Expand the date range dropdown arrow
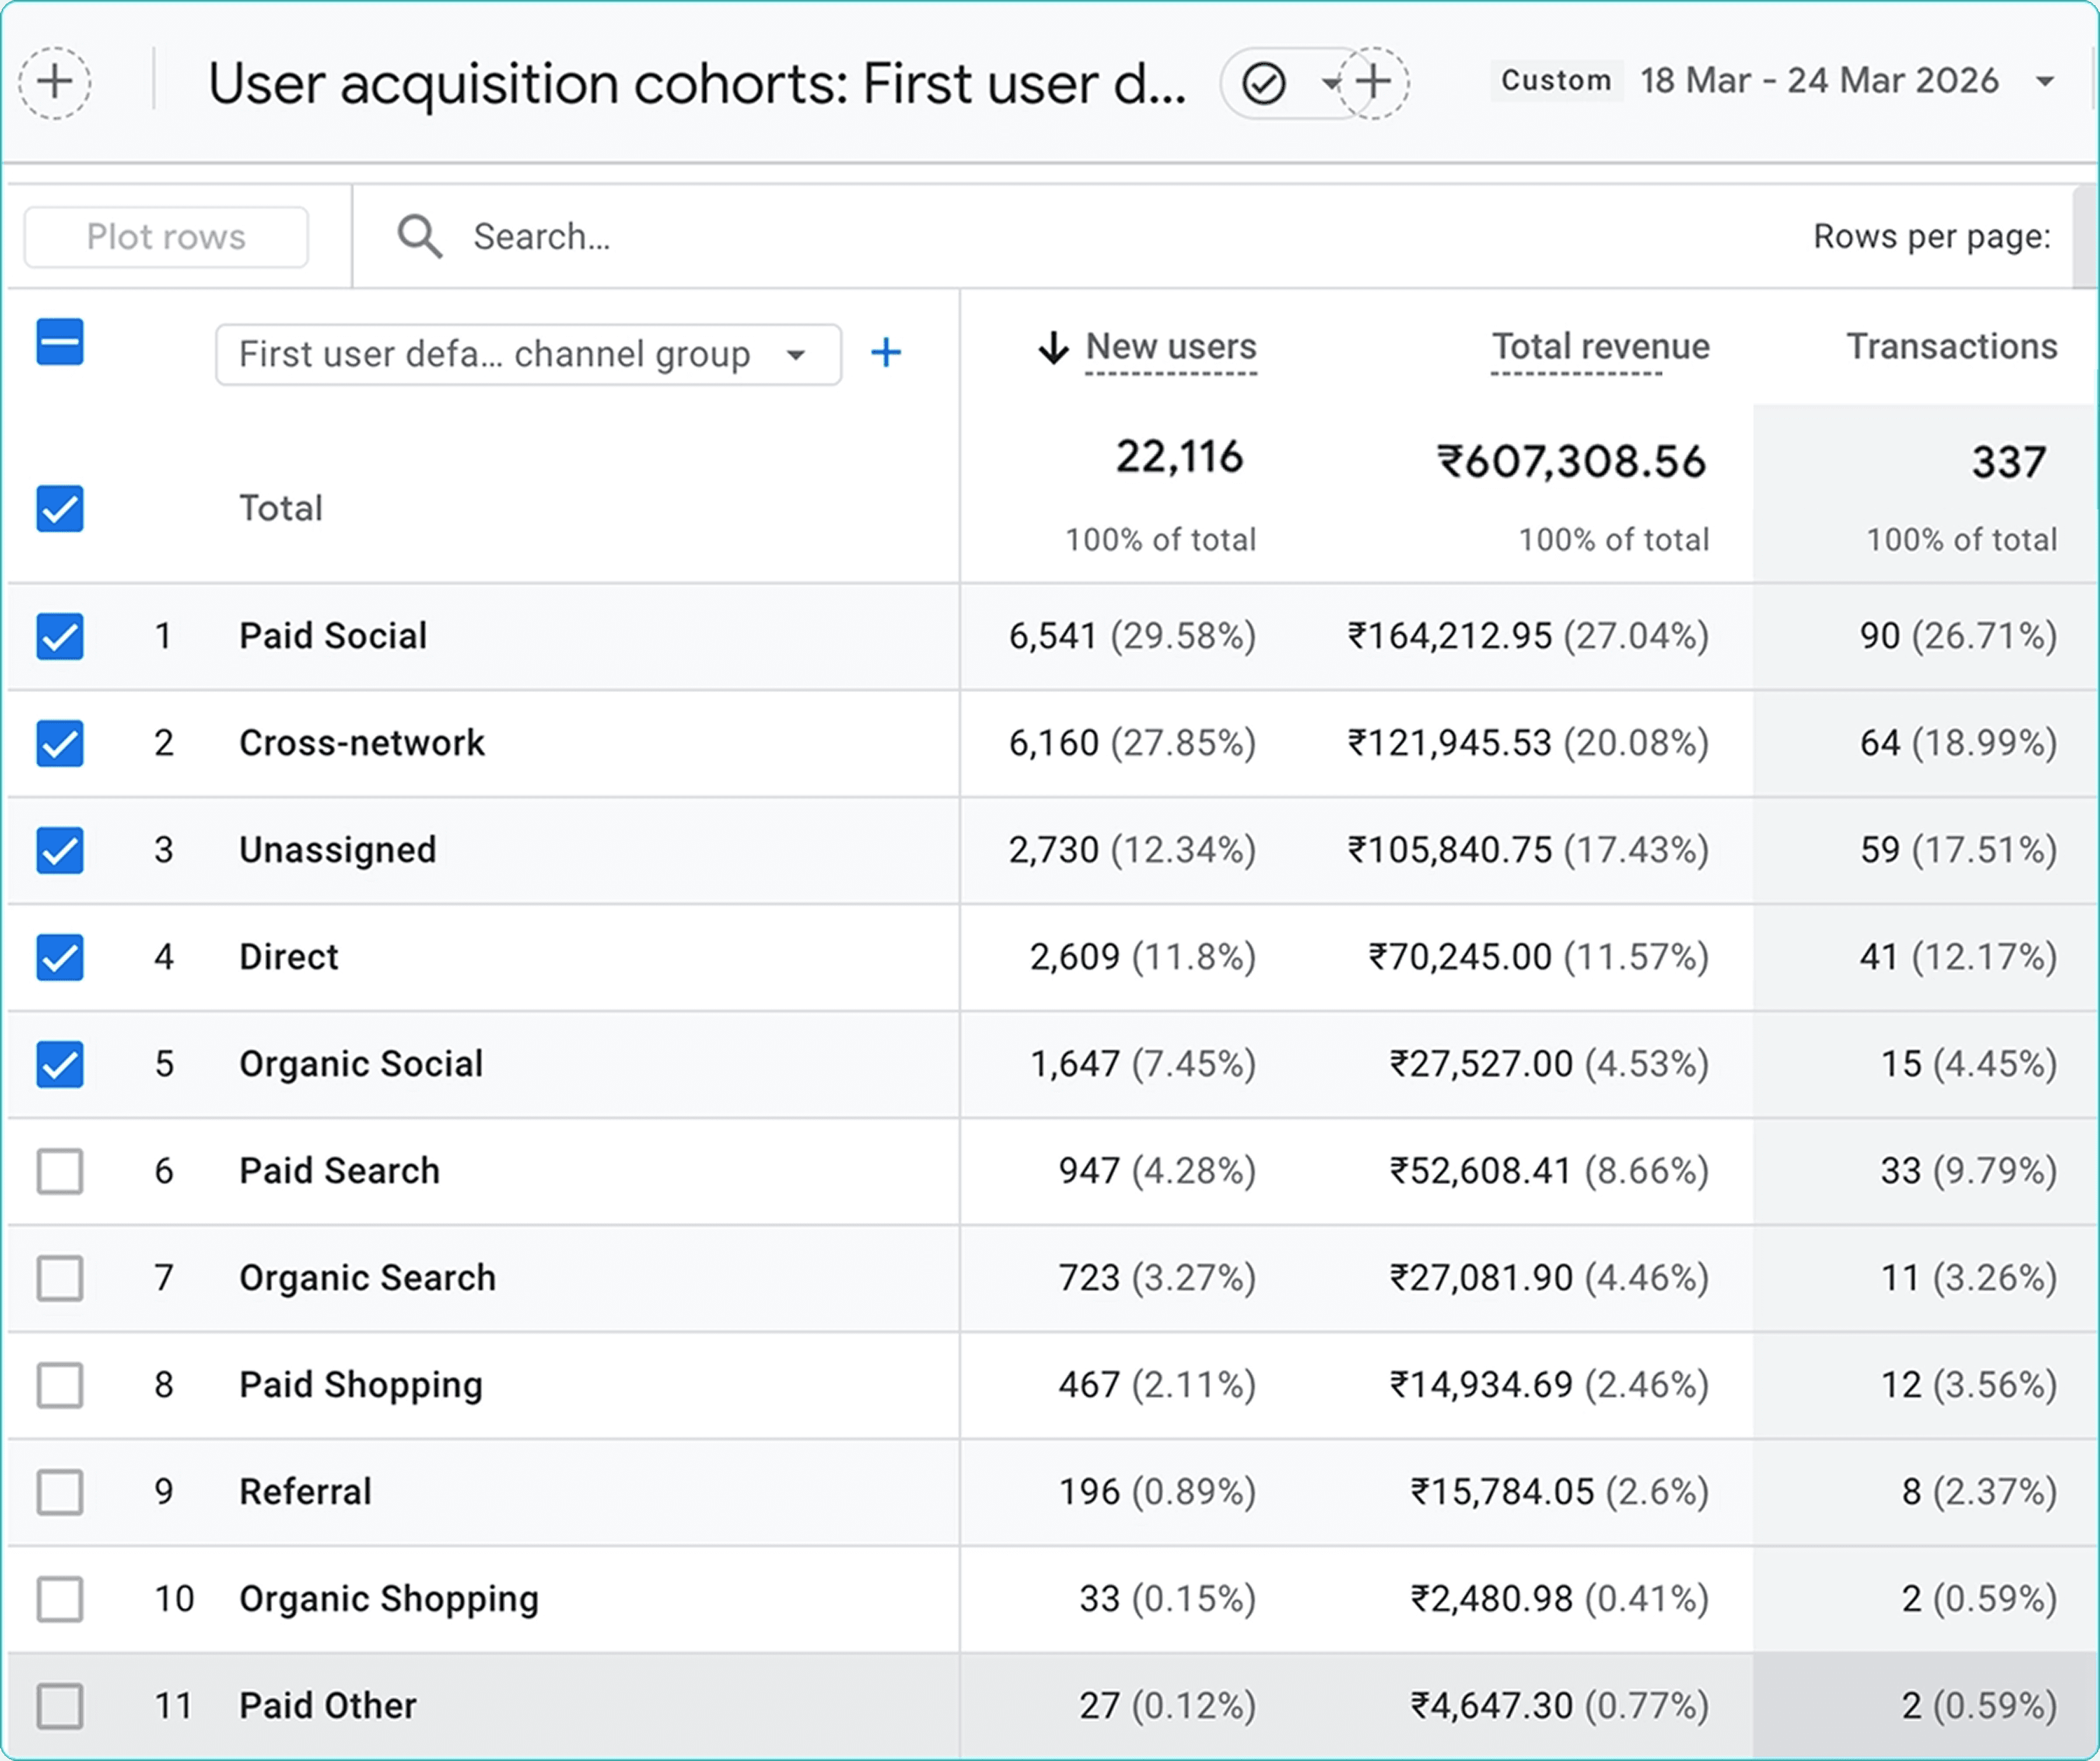 click(2045, 82)
